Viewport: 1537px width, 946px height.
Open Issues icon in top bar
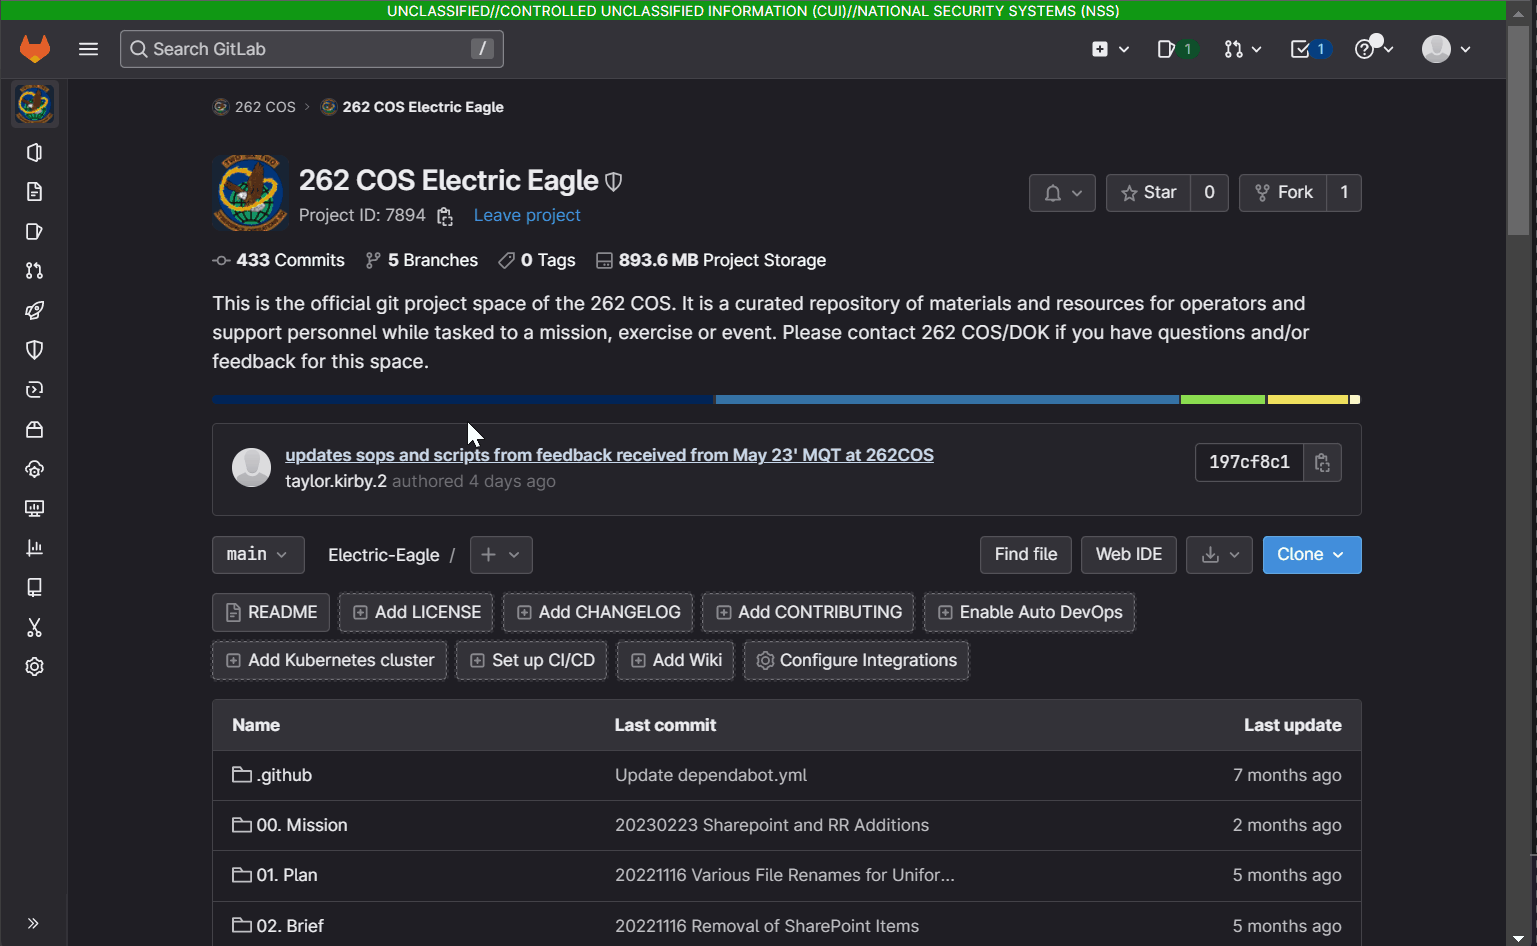pyautogui.click(x=1177, y=49)
